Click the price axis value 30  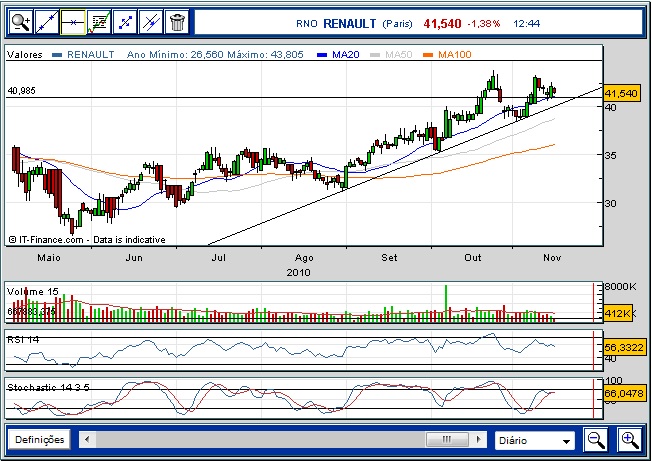tap(610, 203)
